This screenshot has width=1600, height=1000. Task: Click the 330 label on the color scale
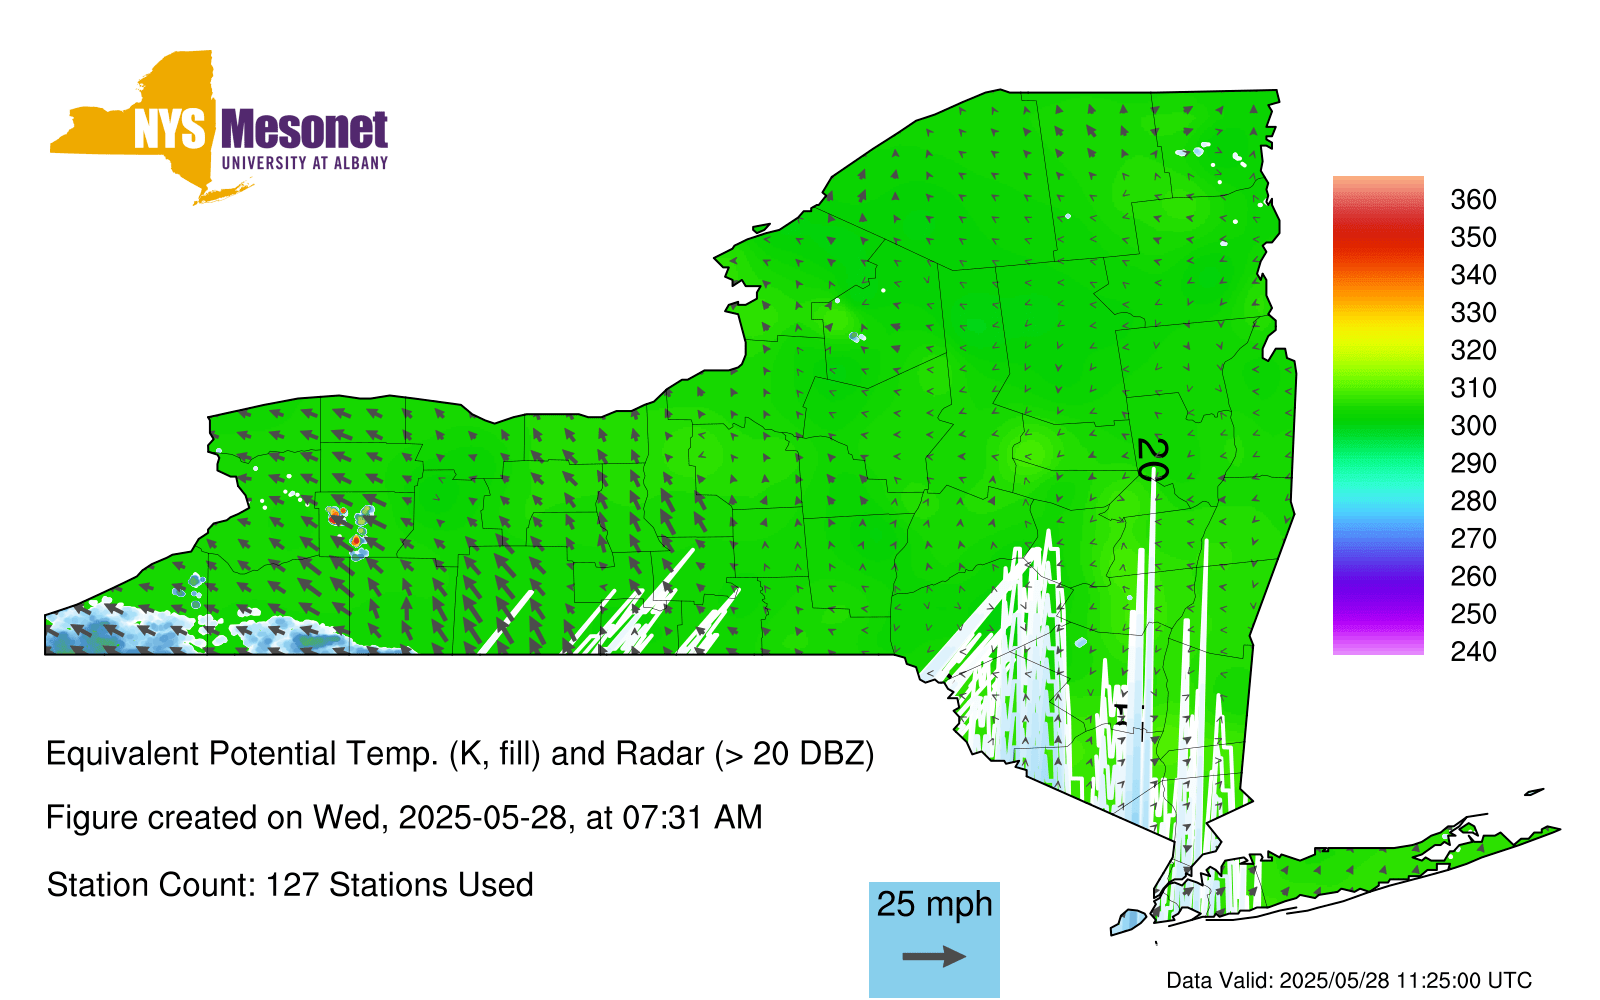pyautogui.click(x=1473, y=313)
